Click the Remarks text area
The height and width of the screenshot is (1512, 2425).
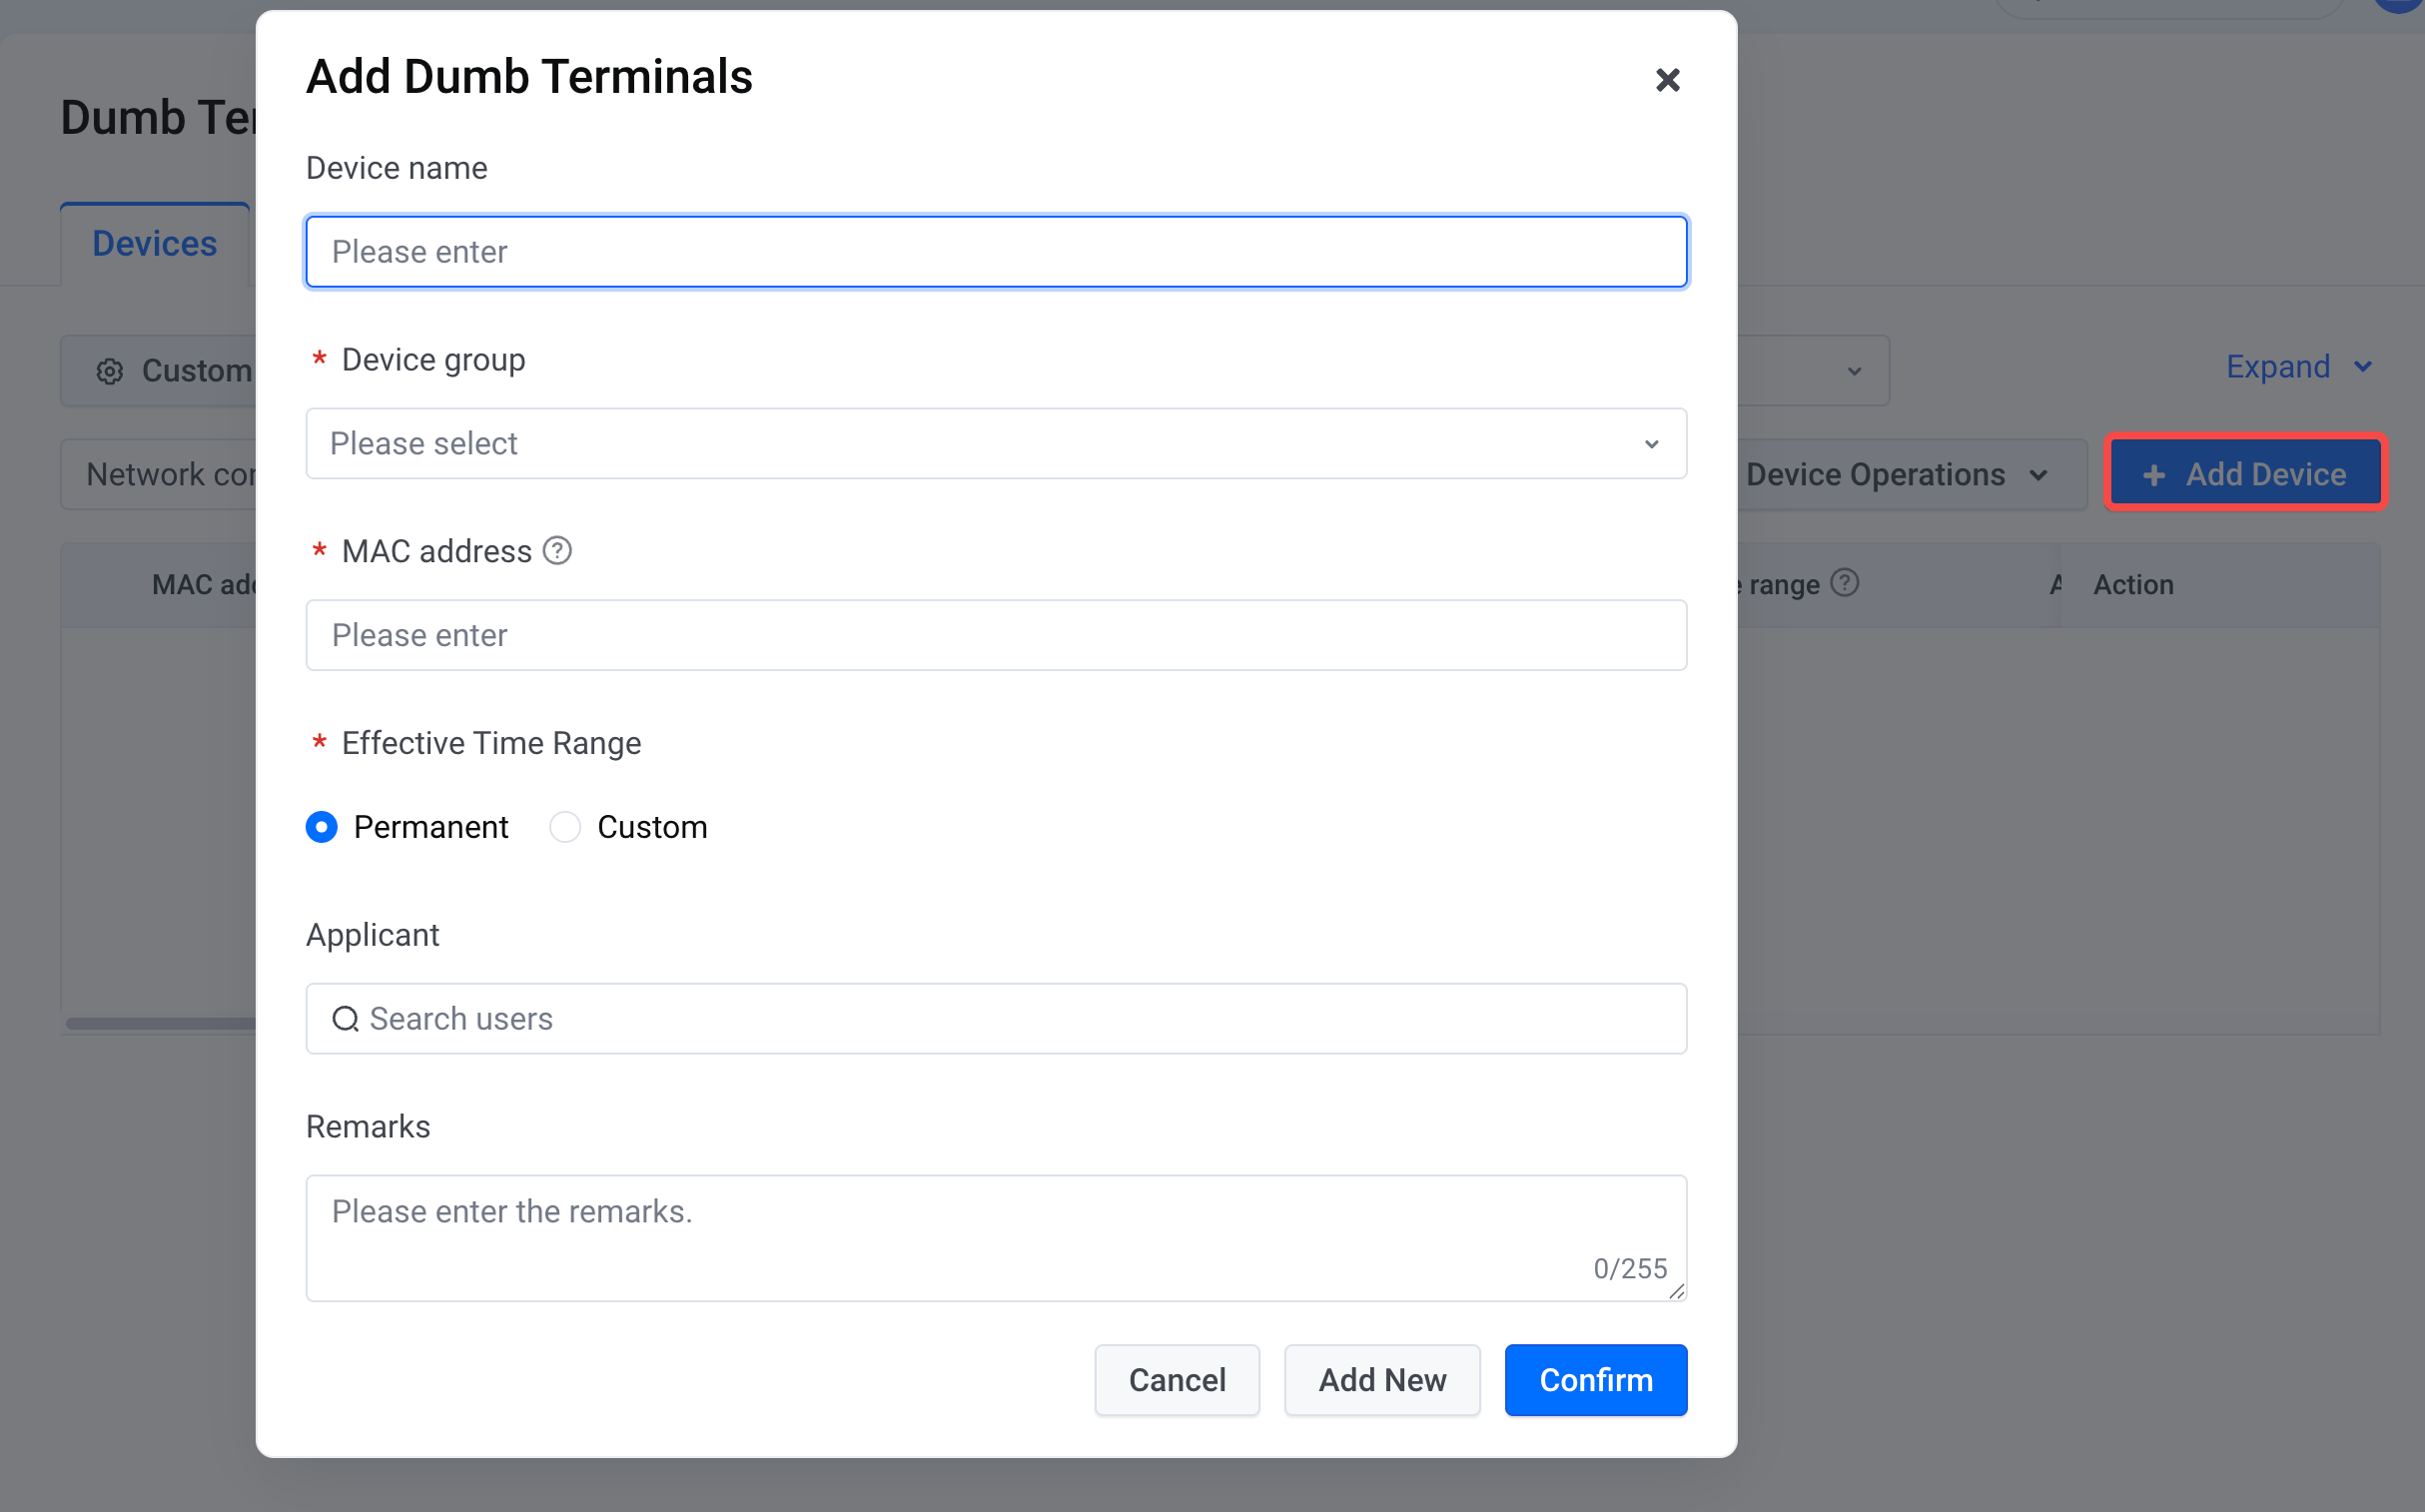995,1237
